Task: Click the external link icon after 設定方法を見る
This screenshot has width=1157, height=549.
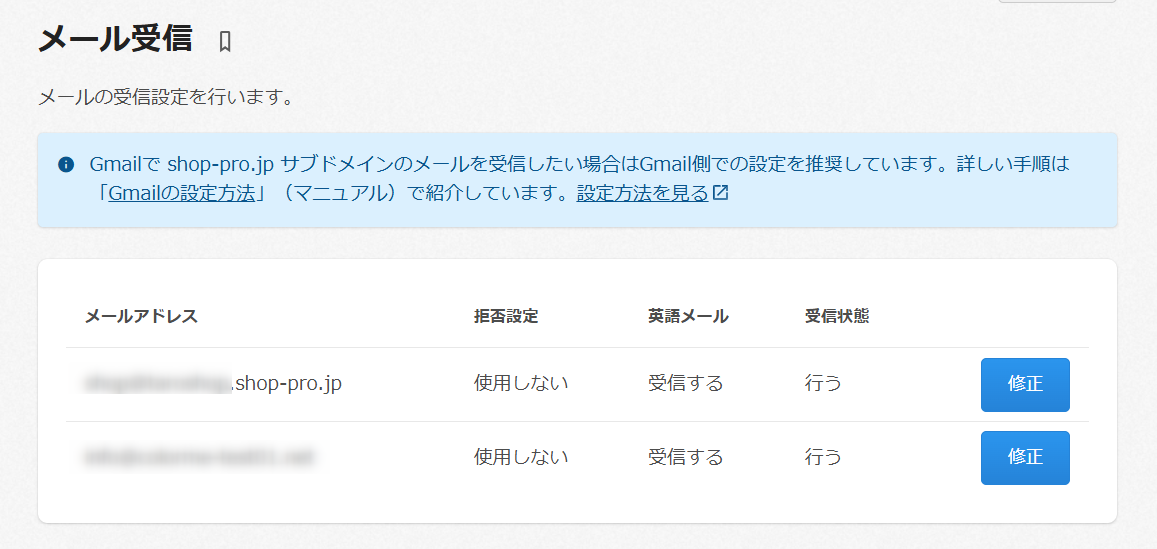Action: coord(721,193)
